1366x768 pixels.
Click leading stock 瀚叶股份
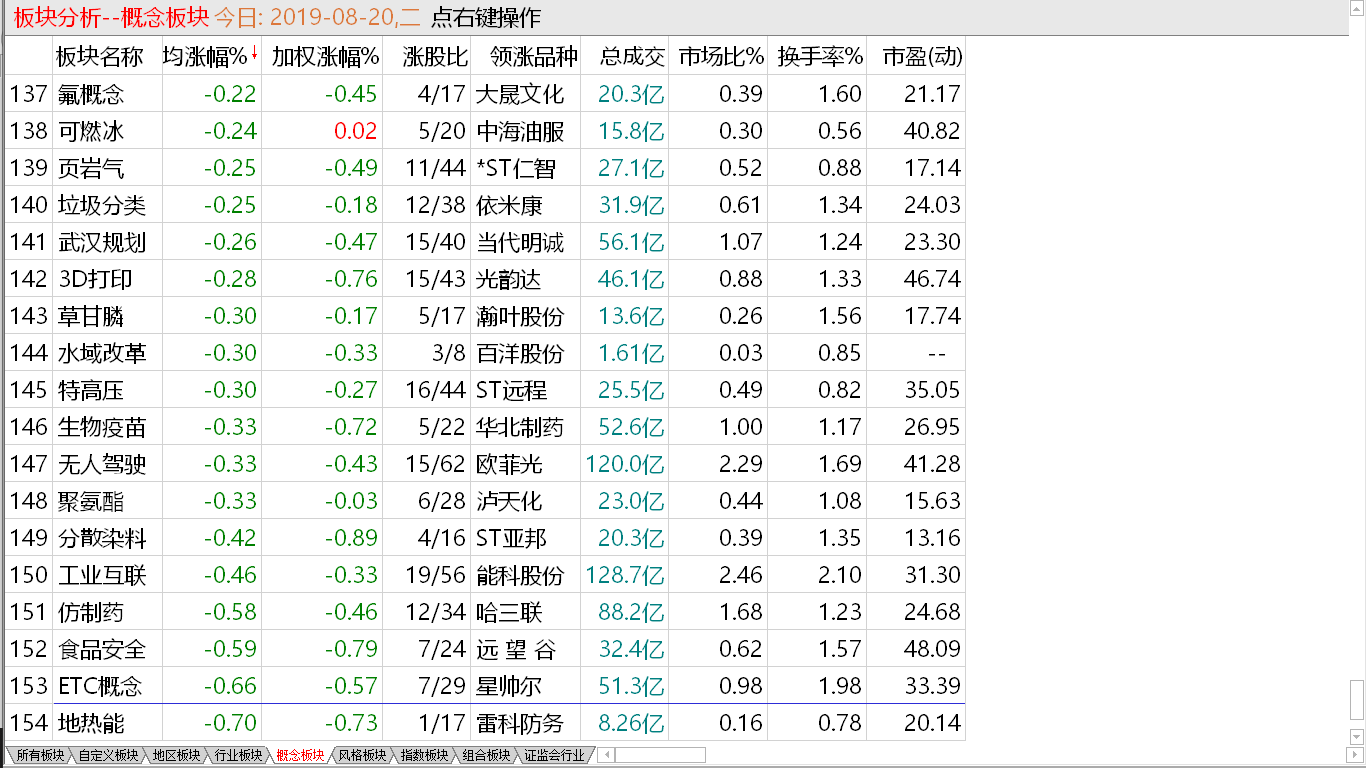pos(520,316)
